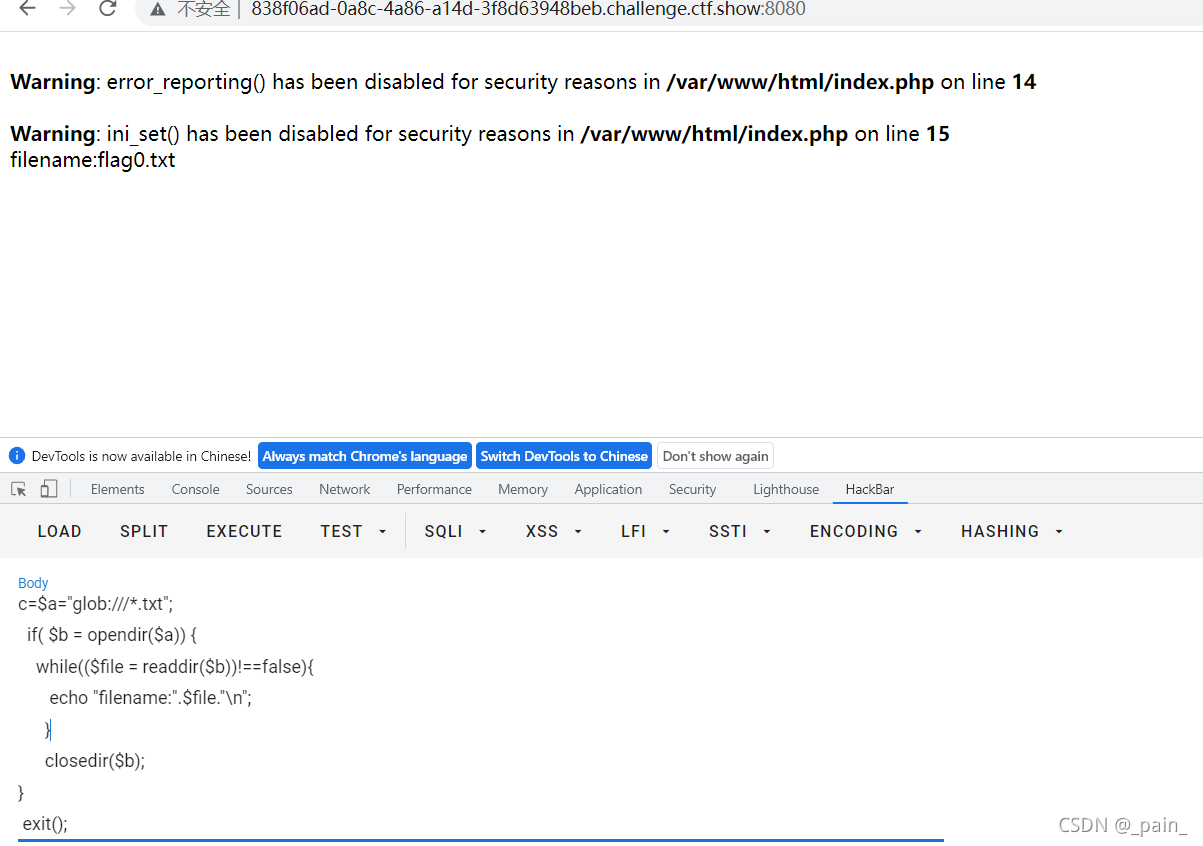Image resolution: width=1203 pixels, height=846 pixels.
Task: Switch to the Application tab
Action: tap(608, 489)
